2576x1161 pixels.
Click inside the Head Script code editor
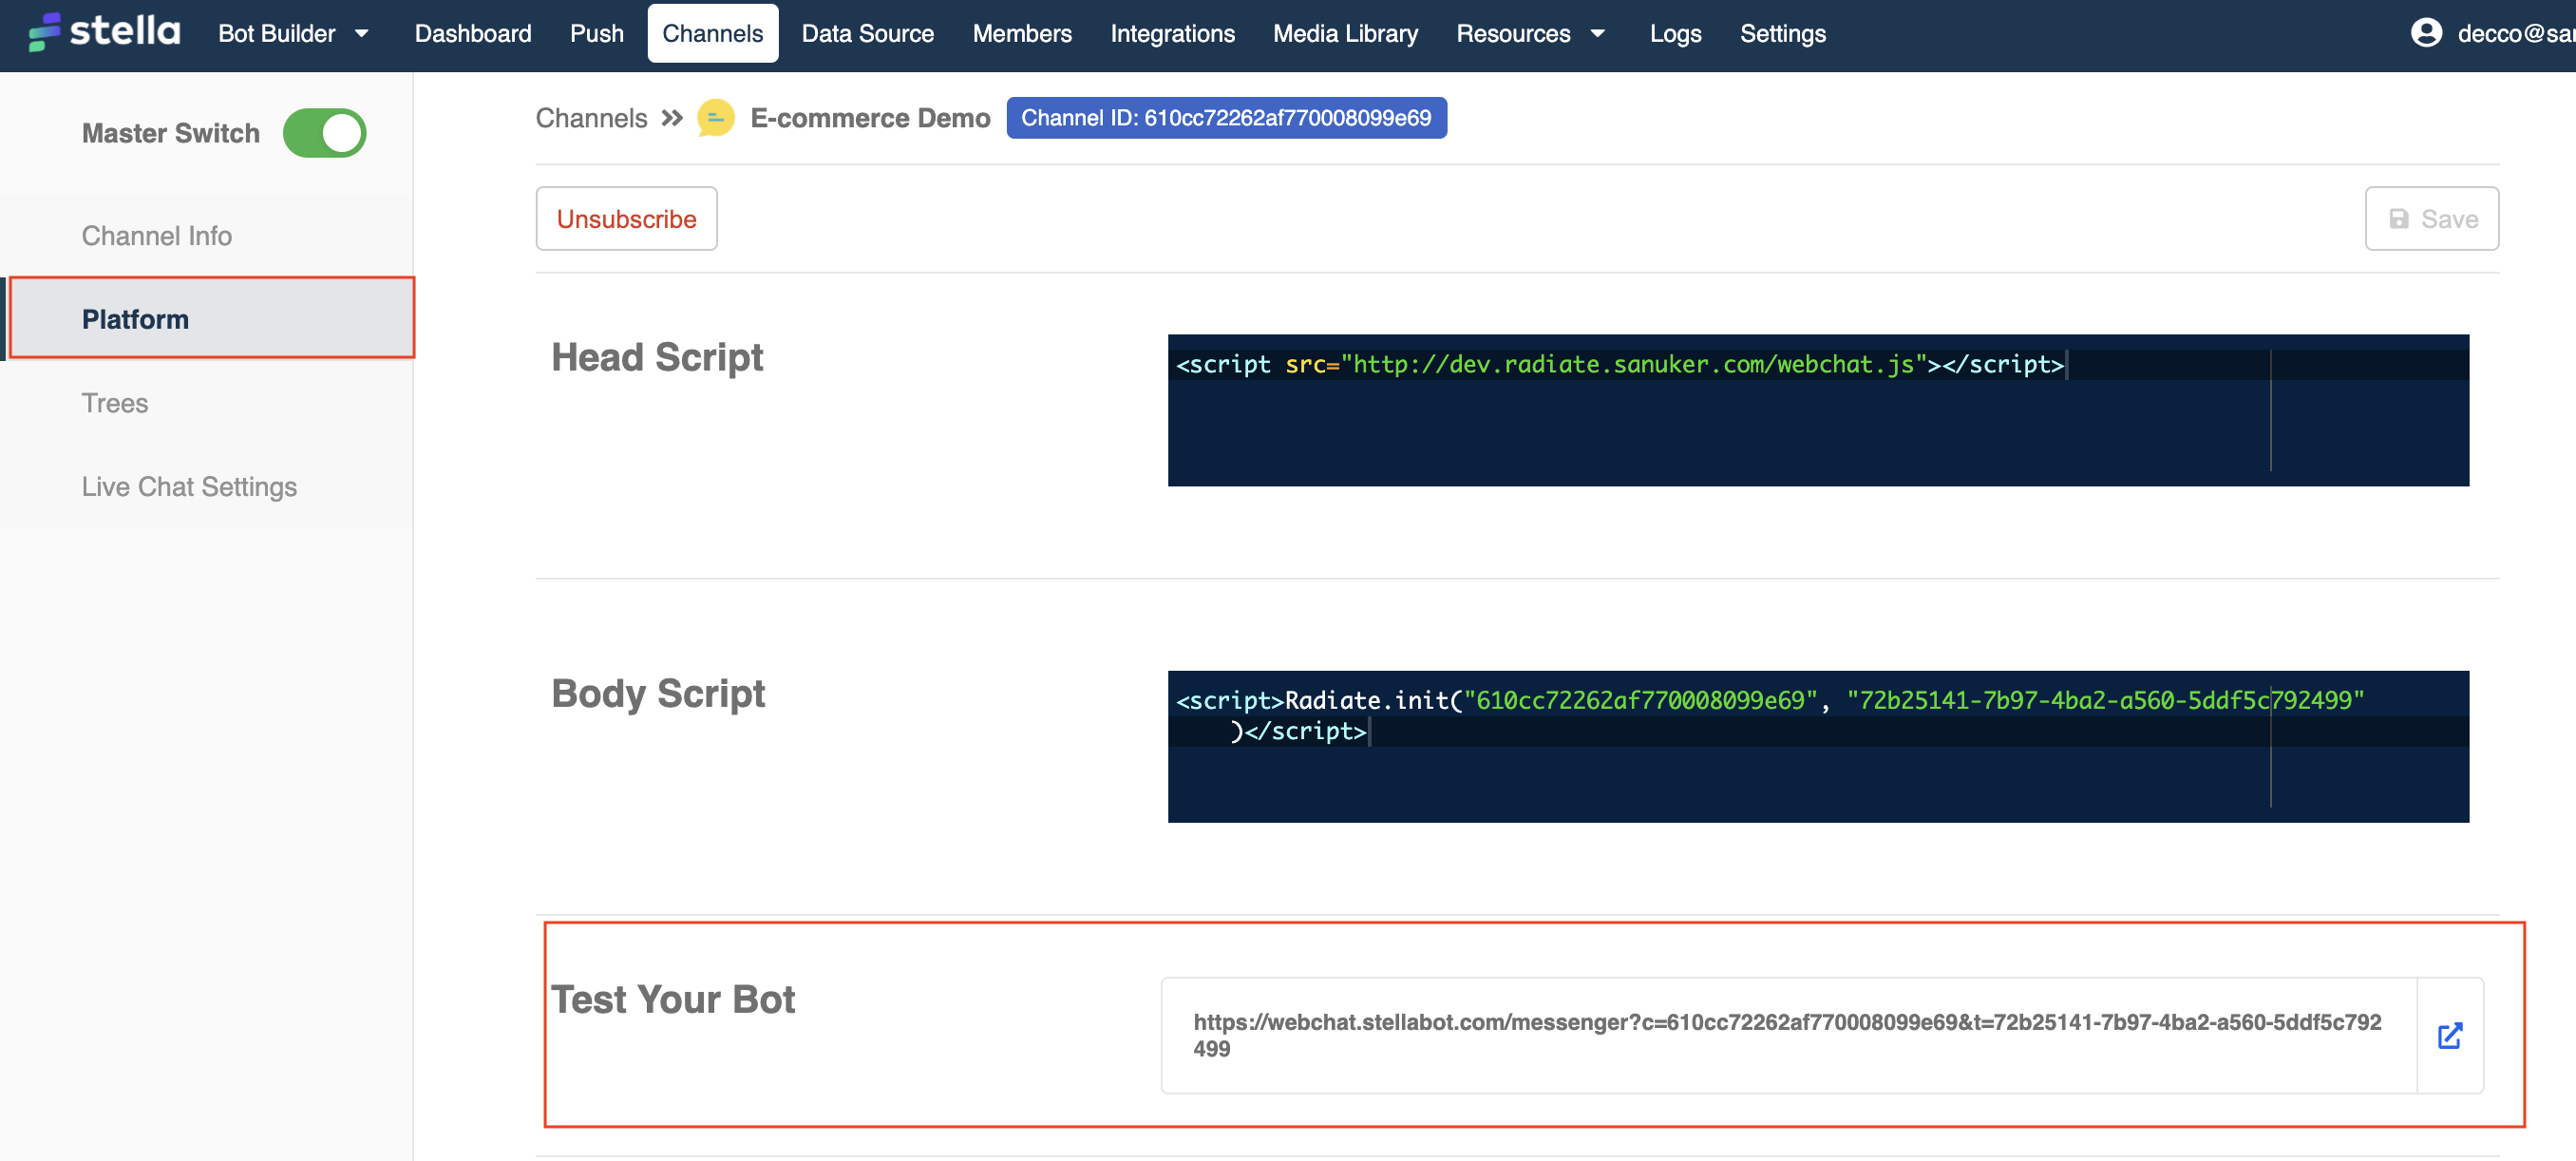point(1818,410)
